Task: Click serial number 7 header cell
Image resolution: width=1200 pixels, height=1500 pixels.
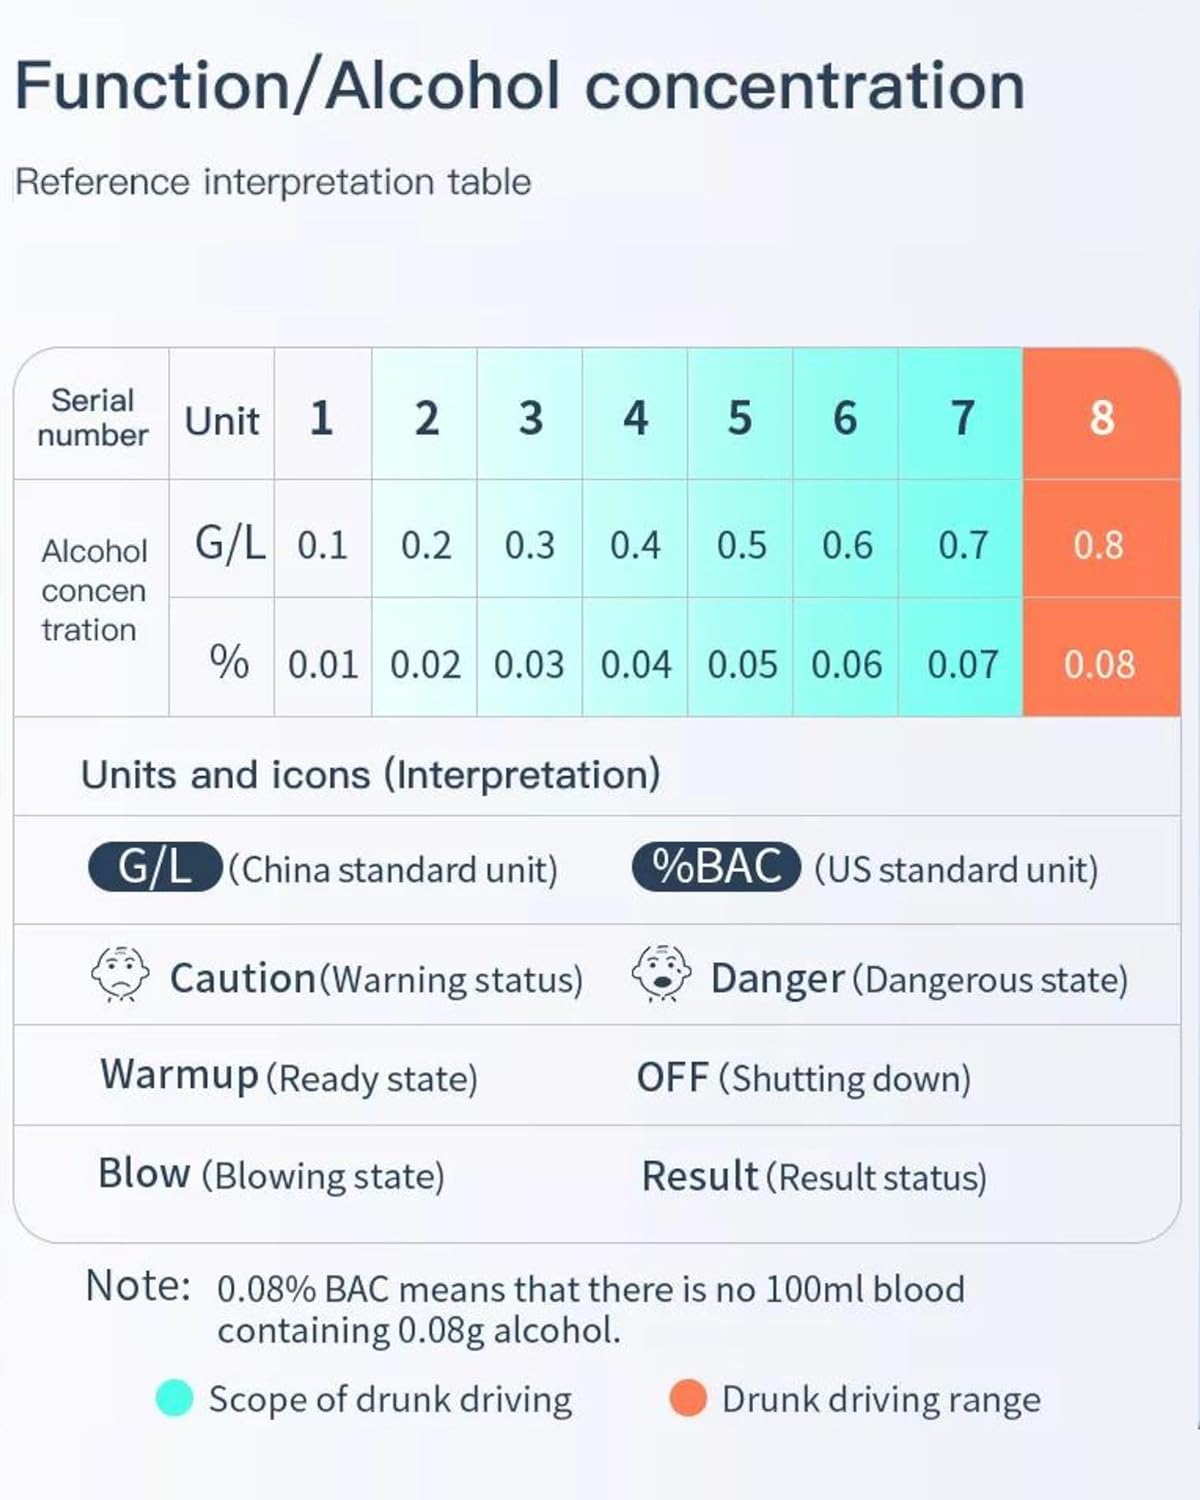Action: click(x=961, y=414)
